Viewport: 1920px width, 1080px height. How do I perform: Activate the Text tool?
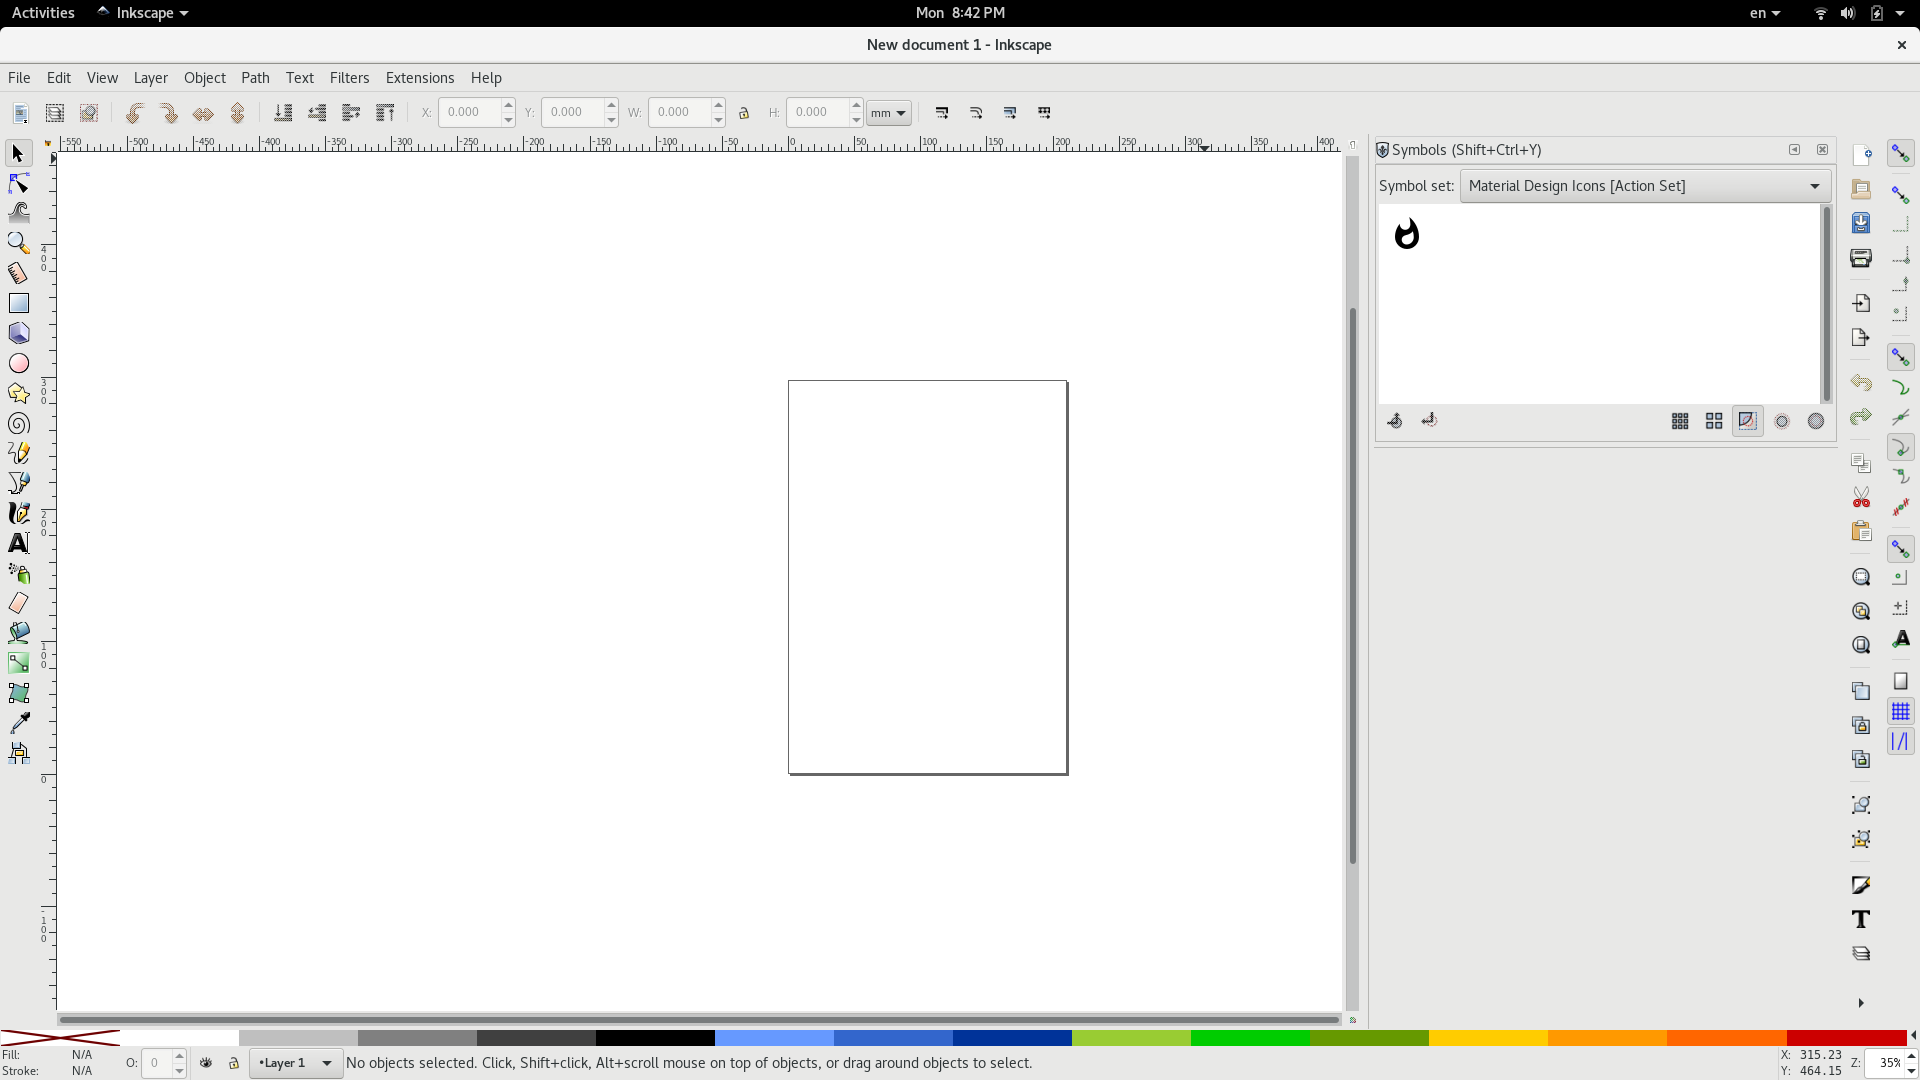pyautogui.click(x=18, y=543)
